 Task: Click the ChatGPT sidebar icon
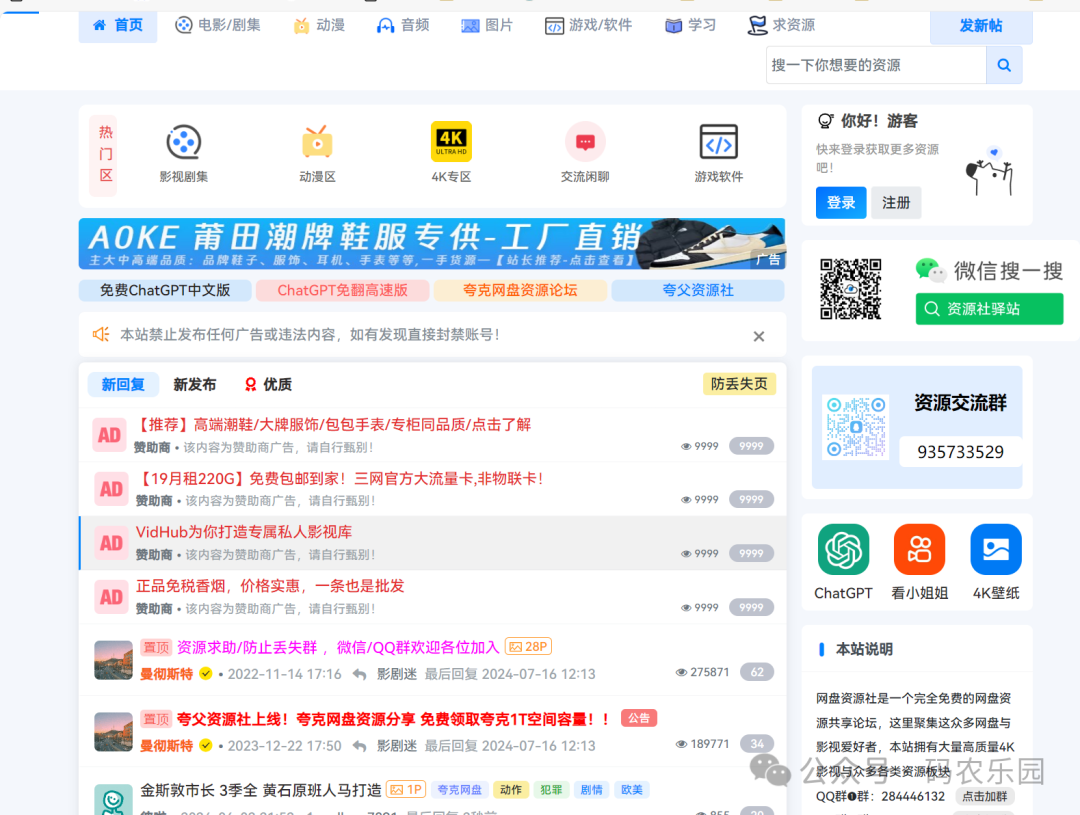(843, 549)
